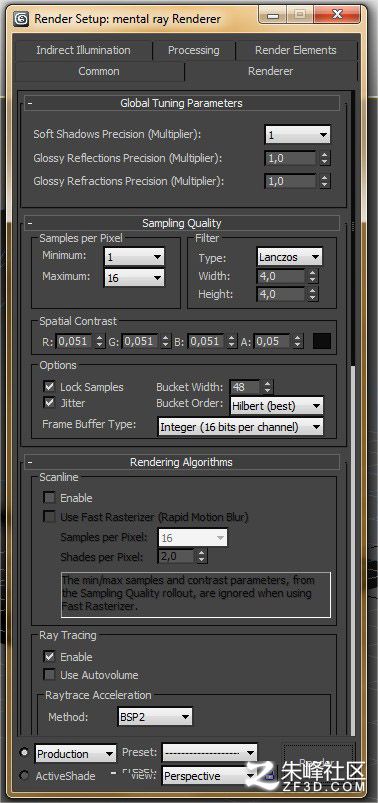The image size is (378, 803).
Task: Select the ActiveShade radio button
Action: click(24, 776)
